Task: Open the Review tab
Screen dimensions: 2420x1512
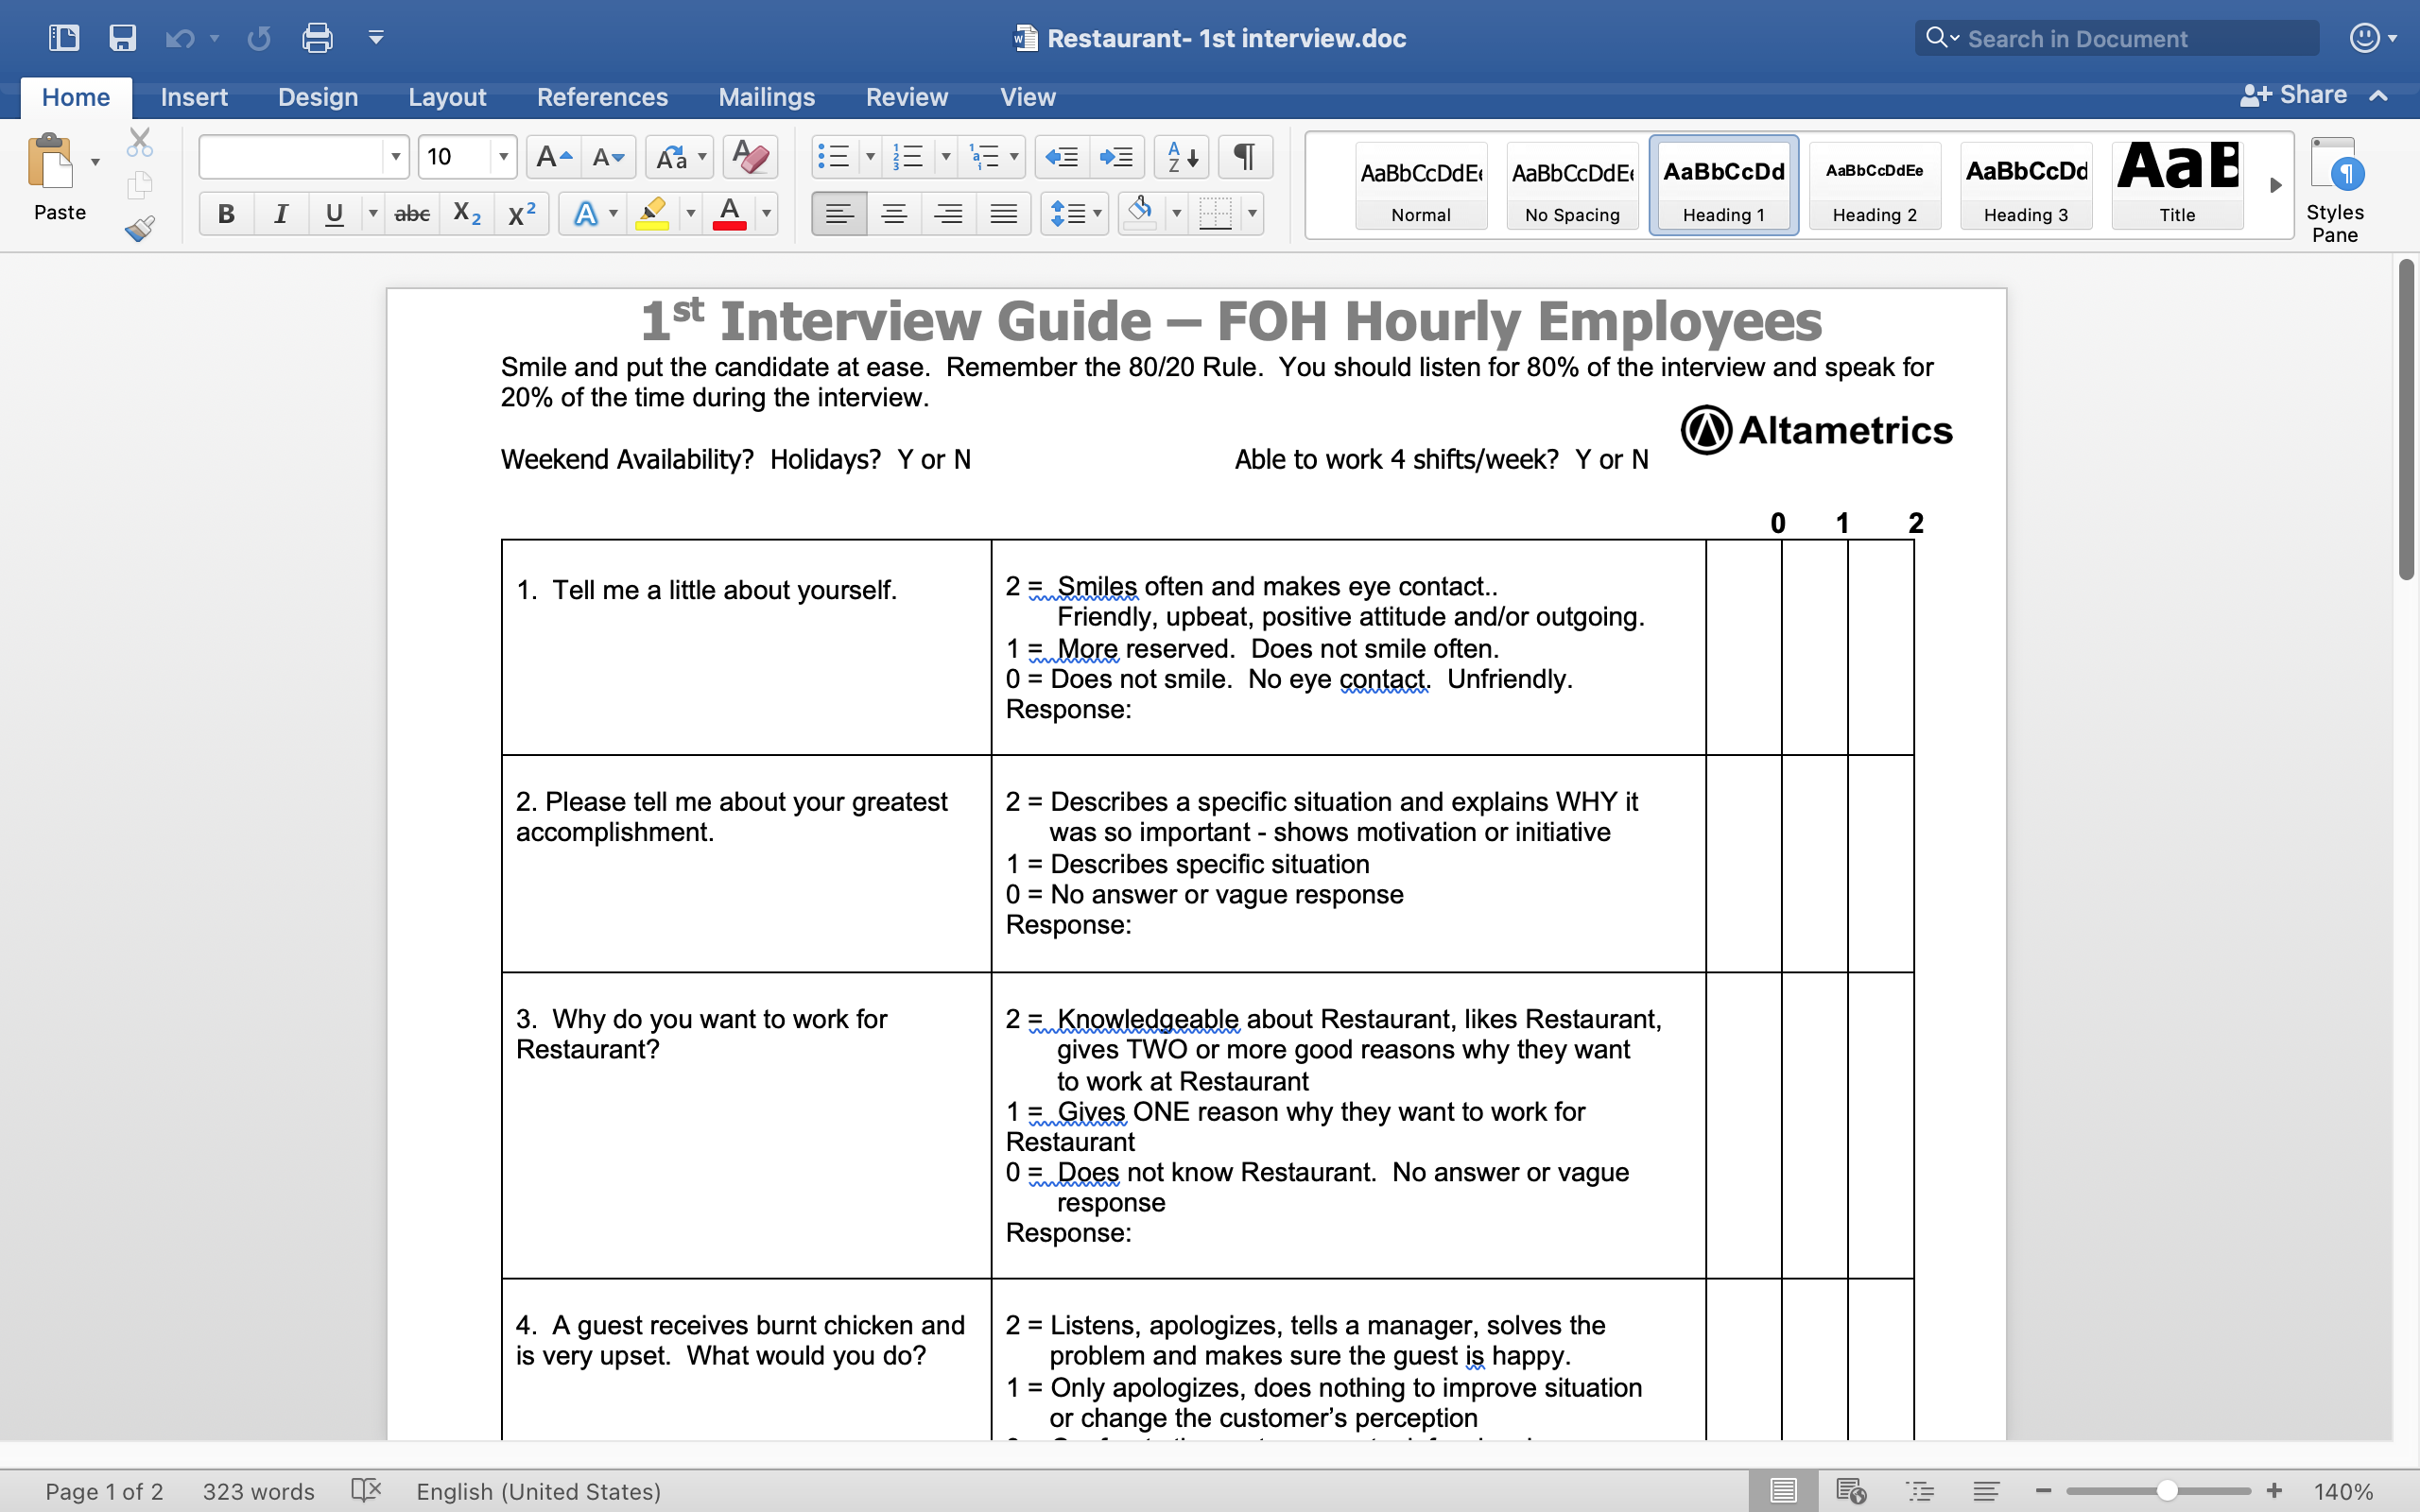Action: pyautogui.click(x=906, y=97)
